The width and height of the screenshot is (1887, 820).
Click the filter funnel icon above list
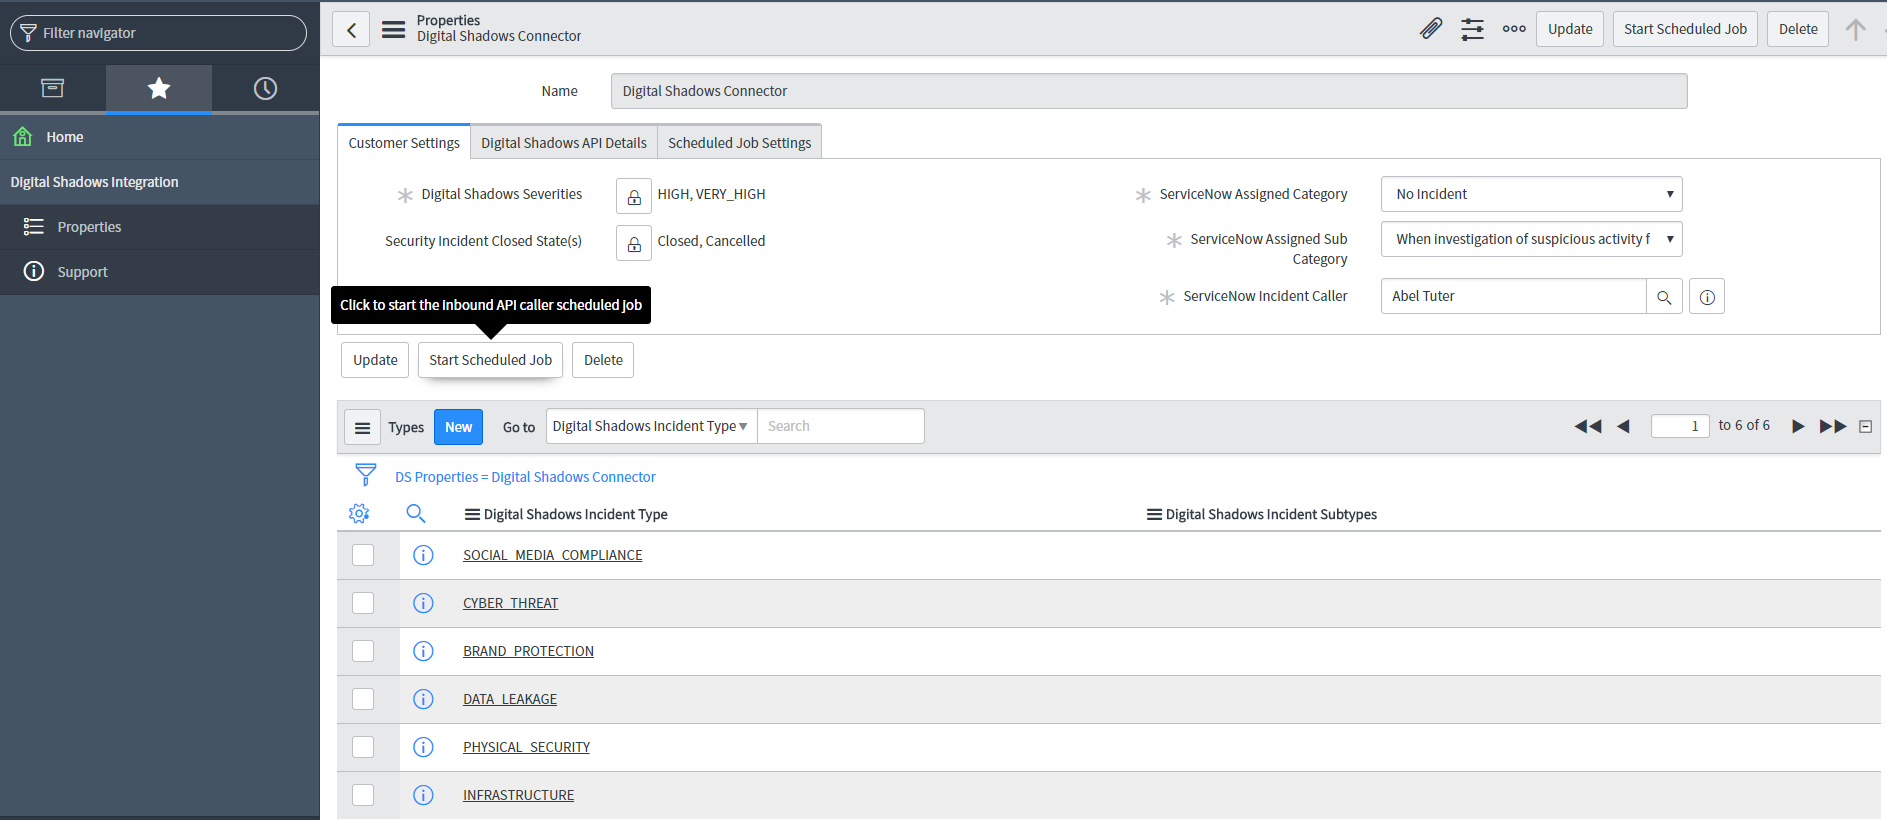(366, 474)
